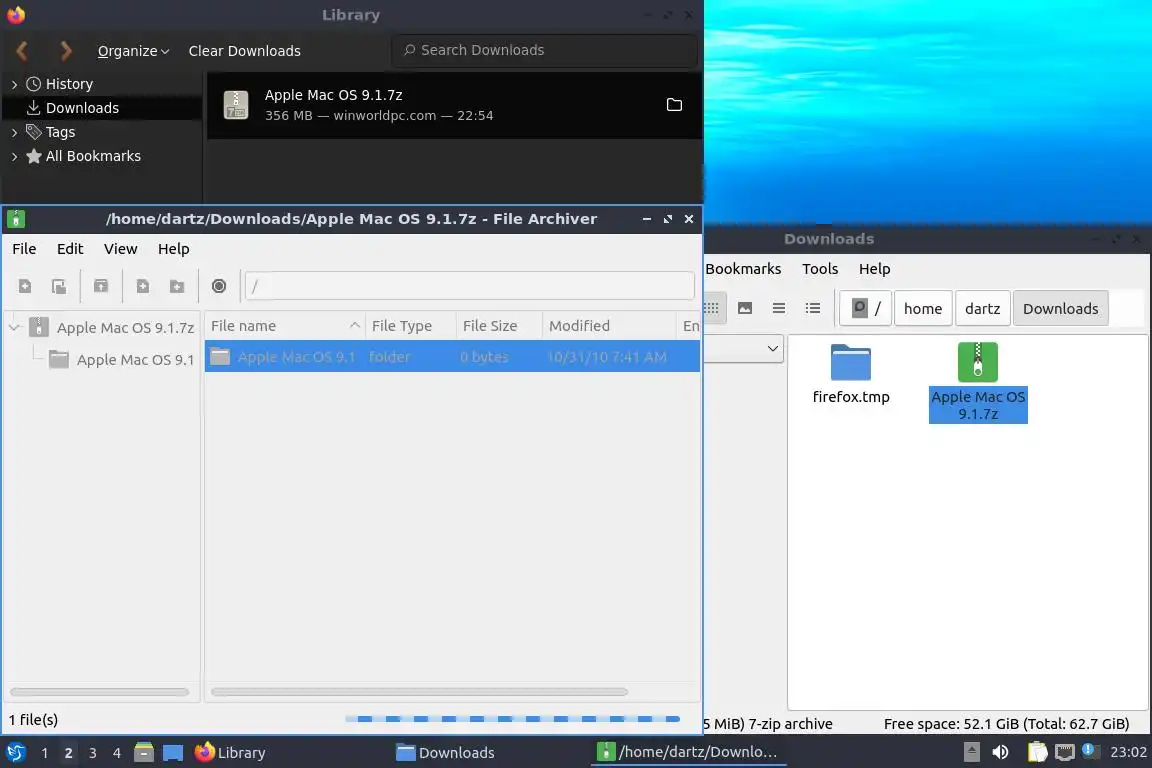Click the stop operation icon in File Archiver
The image size is (1152, 768).
click(x=219, y=287)
